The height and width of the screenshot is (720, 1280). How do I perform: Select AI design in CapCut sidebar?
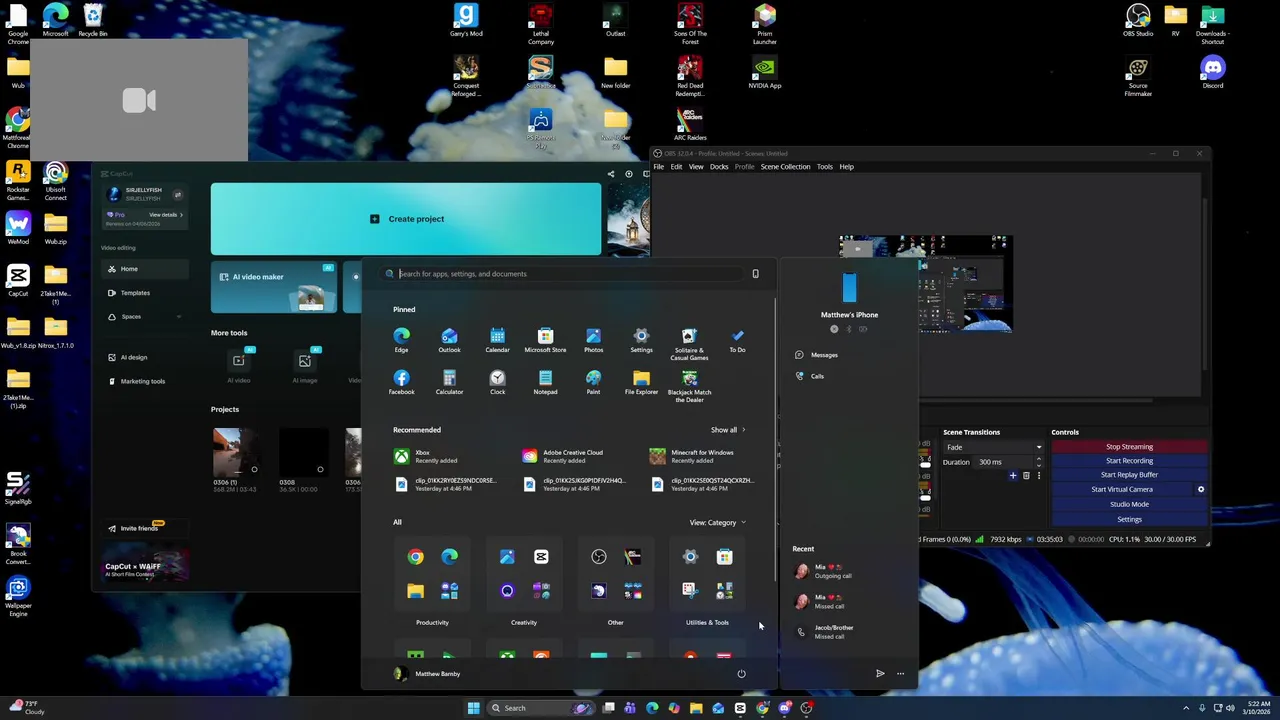coord(145,357)
